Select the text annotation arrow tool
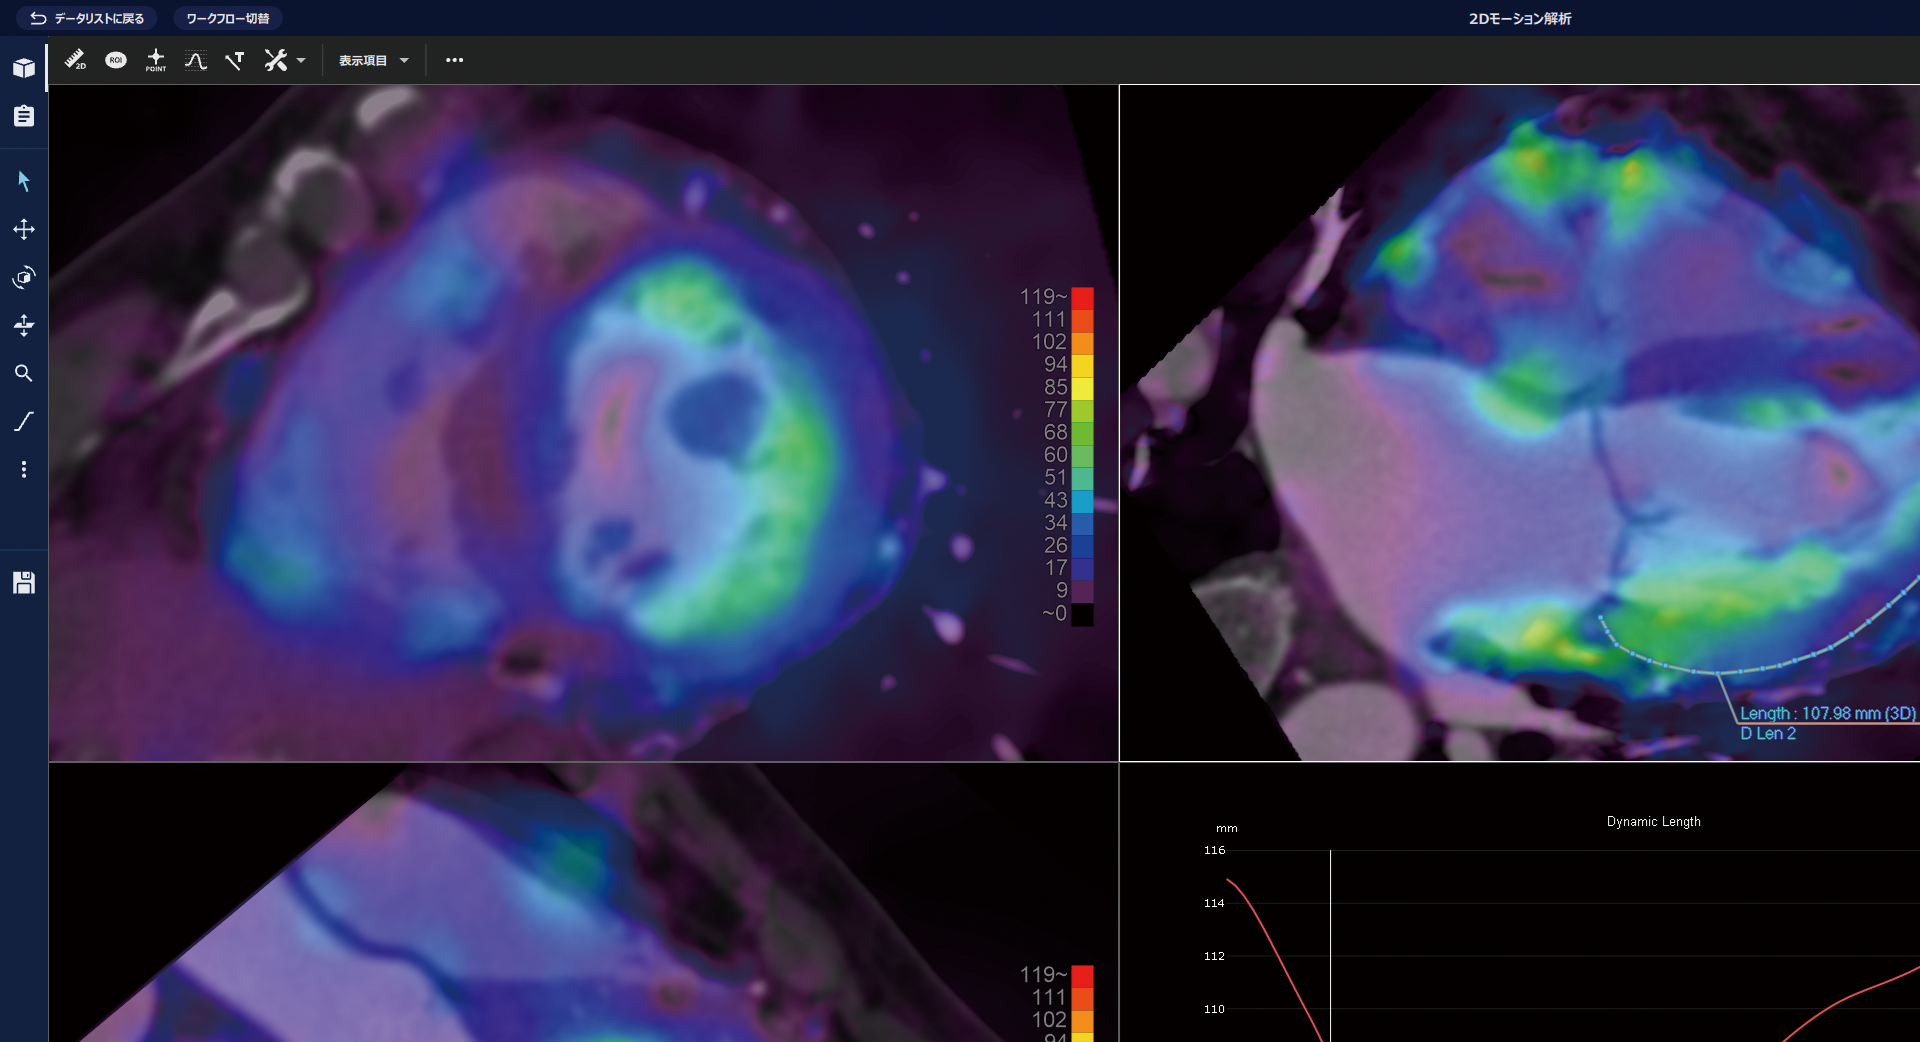 tap(235, 60)
